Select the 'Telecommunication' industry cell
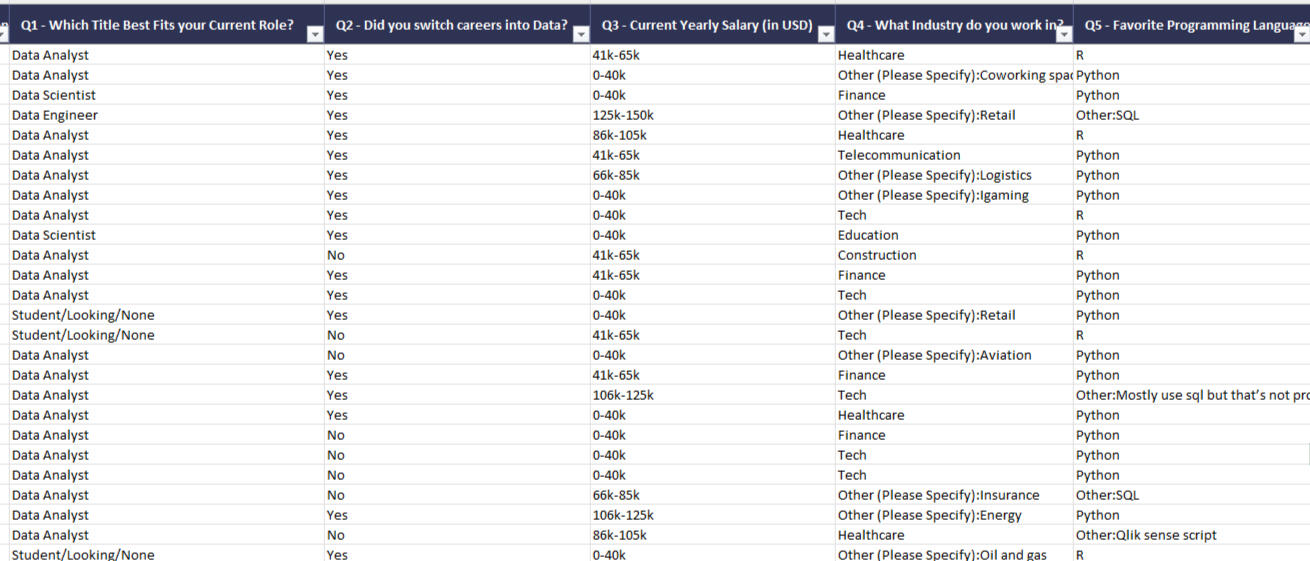The height and width of the screenshot is (561, 1310). [898, 155]
